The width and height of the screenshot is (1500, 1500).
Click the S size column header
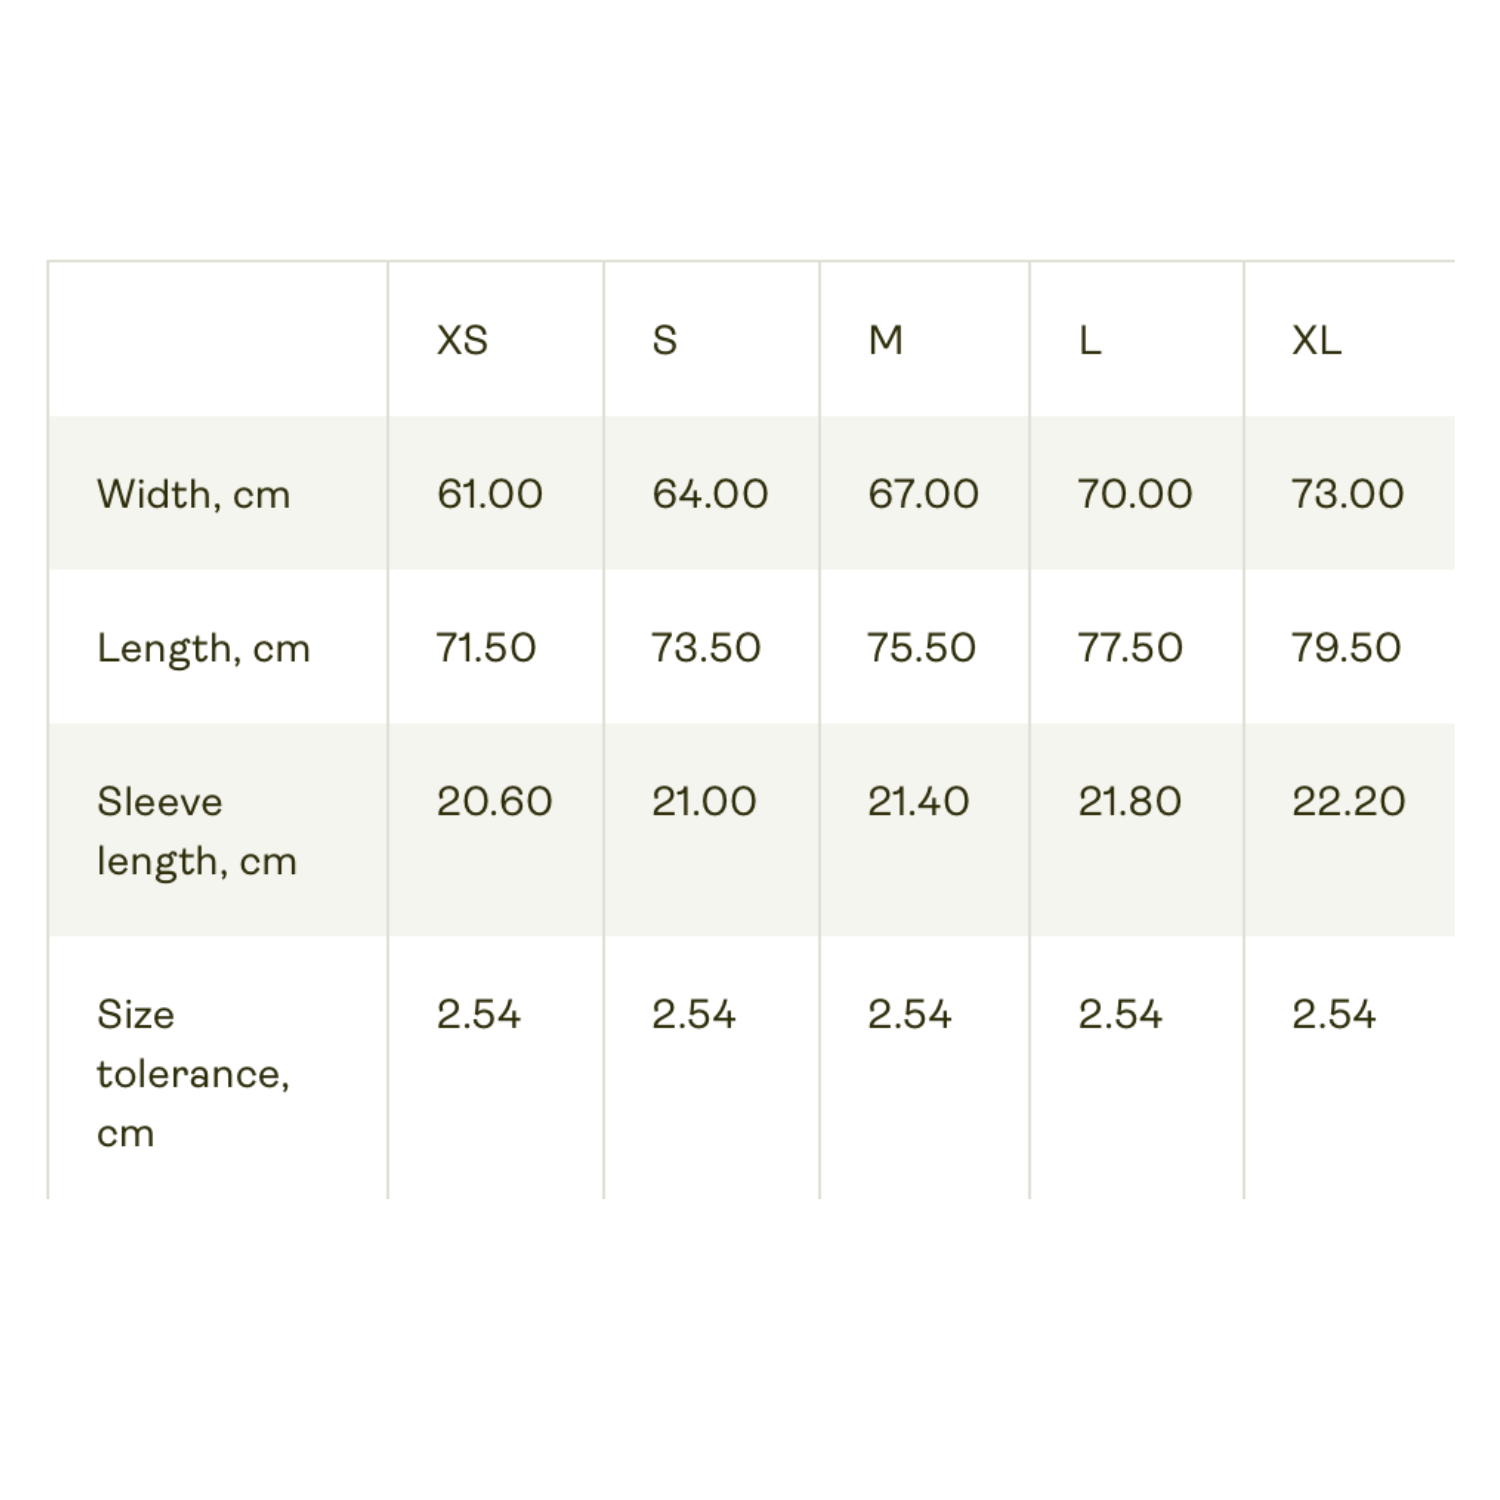[x=665, y=341]
